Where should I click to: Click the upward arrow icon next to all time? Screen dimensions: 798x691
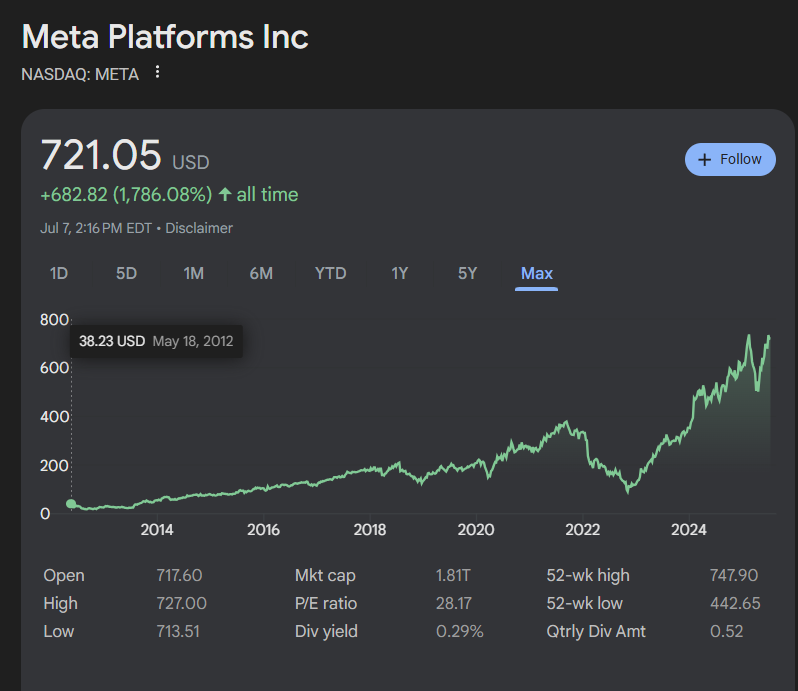point(225,194)
